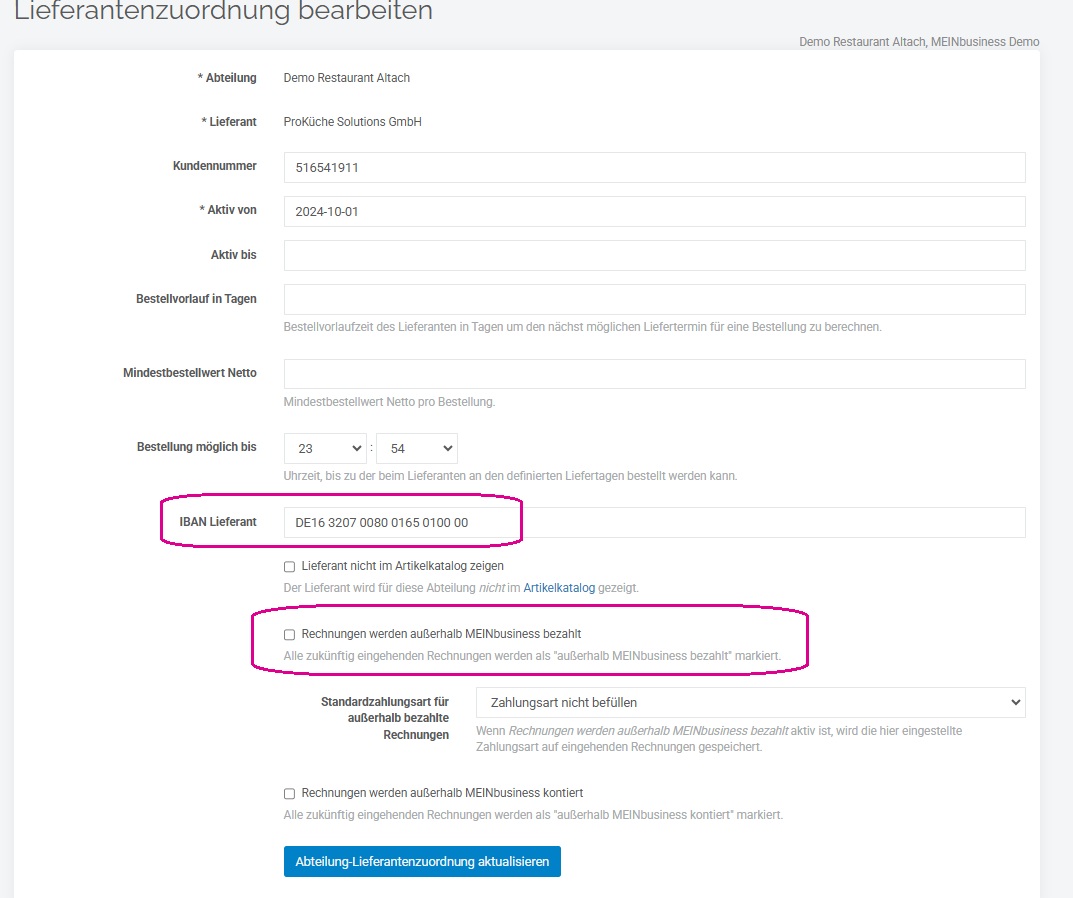Focus the empty Aktiv bis field

click(654, 255)
